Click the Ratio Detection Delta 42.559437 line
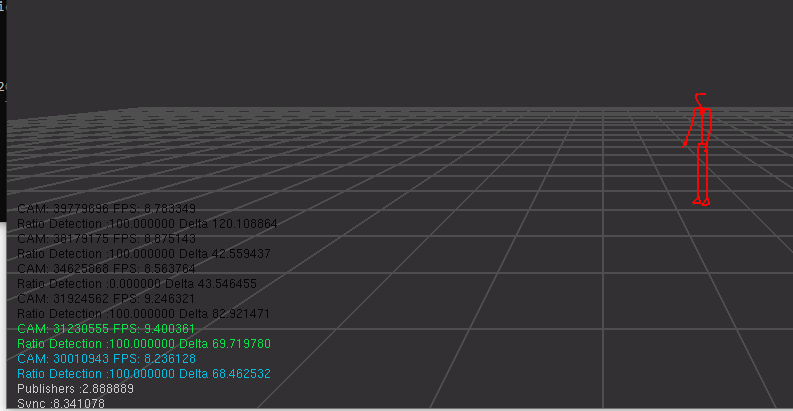This screenshot has height=411, width=793. pyautogui.click(x=143, y=254)
